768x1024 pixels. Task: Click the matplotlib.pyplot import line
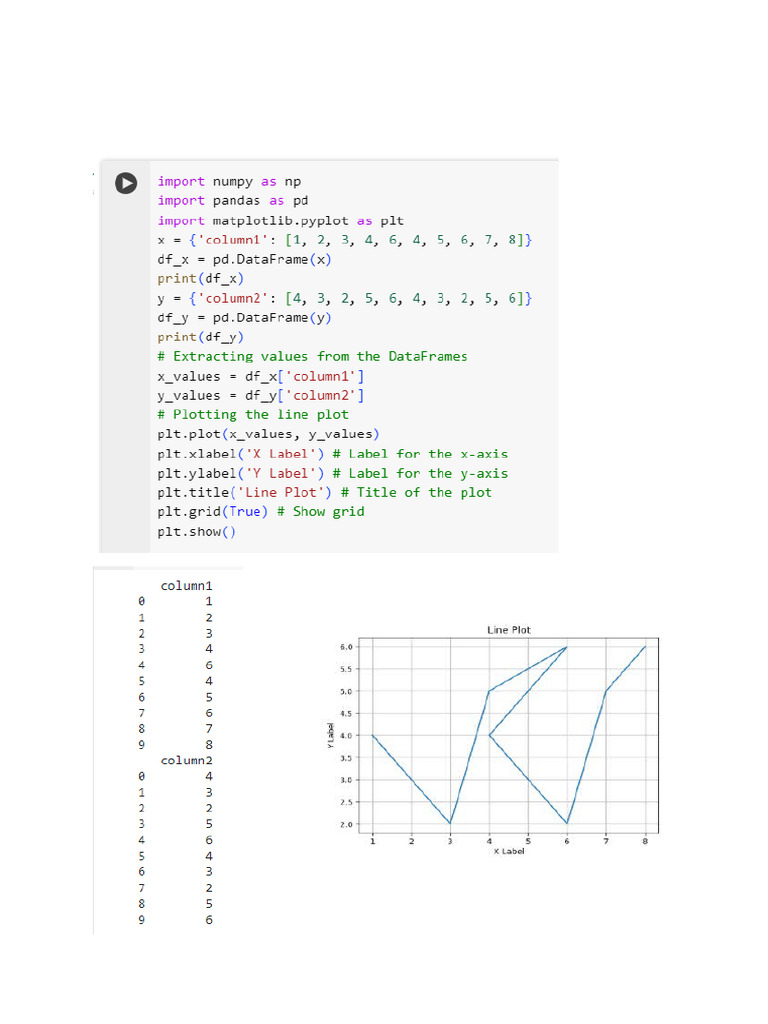[x=280, y=221]
